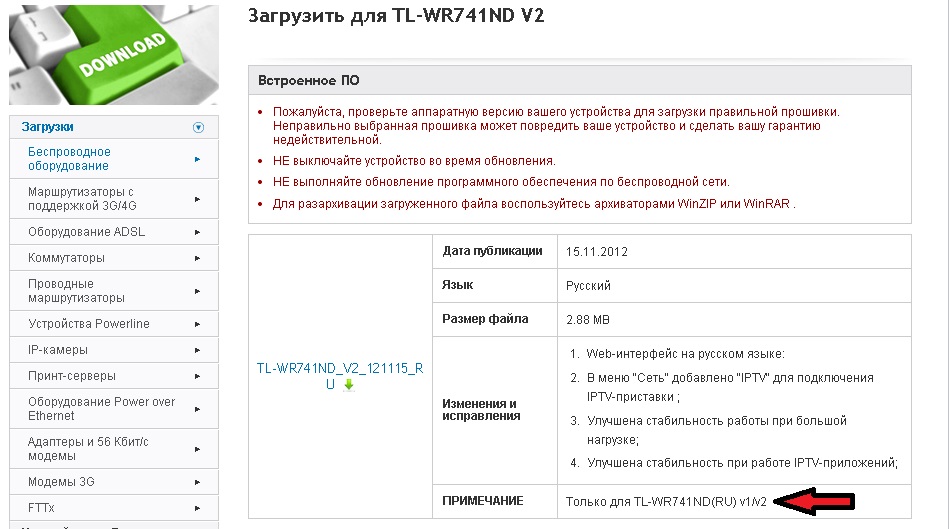Expand arrow beside Адаптеры и 56 Кбит/с модемы
Image resolution: width=949 pixels, height=529 pixels.
(x=197, y=449)
